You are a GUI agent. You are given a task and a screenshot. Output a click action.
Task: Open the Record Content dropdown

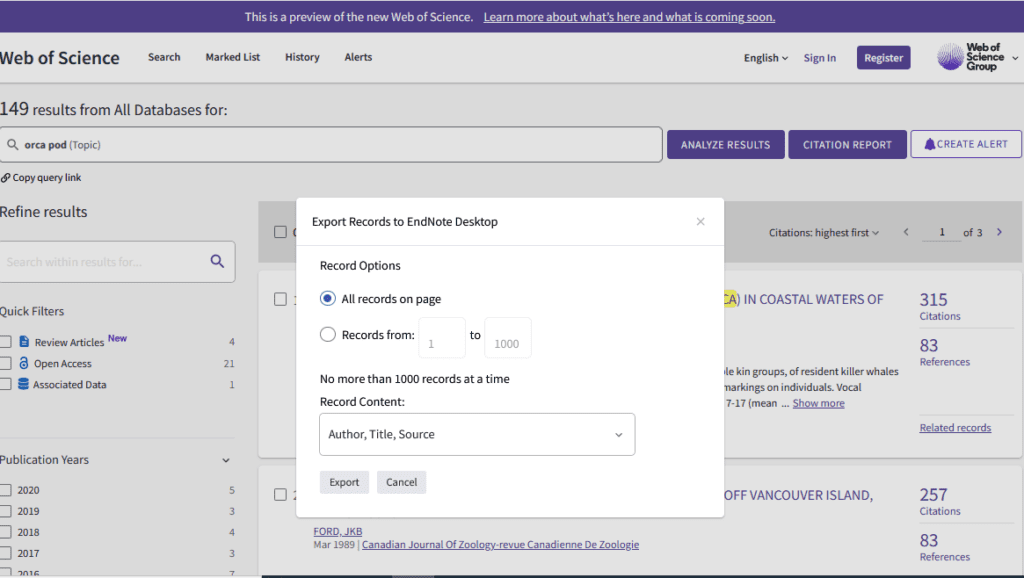point(477,435)
